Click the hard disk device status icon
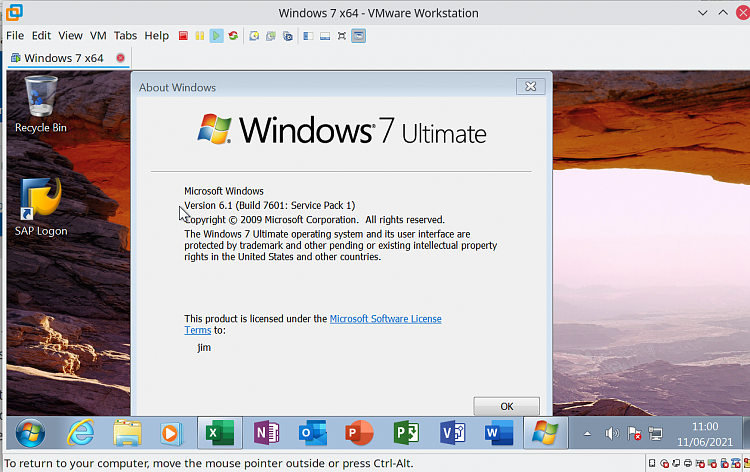The image size is (750, 472). click(x=652, y=463)
